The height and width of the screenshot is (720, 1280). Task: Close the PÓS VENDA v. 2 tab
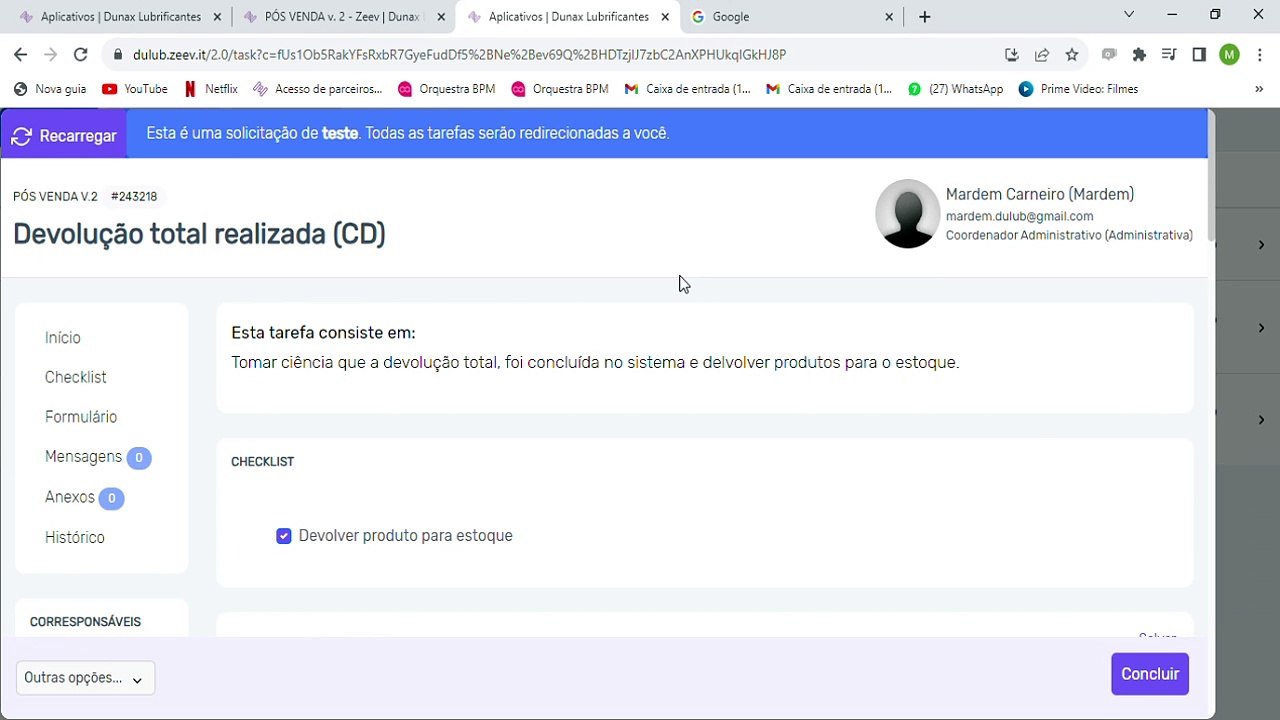pos(441,17)
